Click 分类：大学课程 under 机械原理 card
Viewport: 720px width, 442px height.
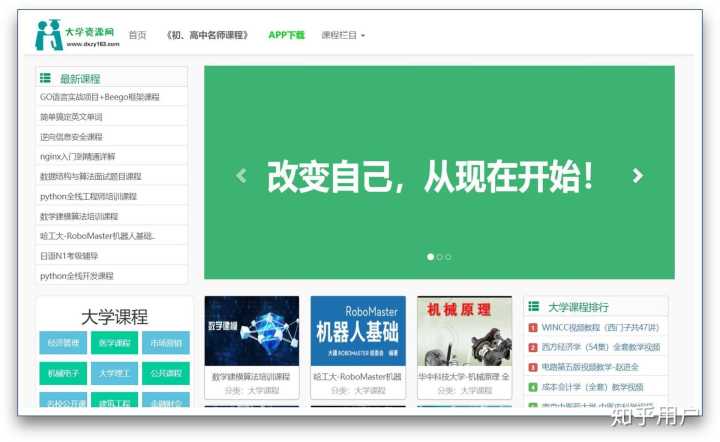(464, 391)
